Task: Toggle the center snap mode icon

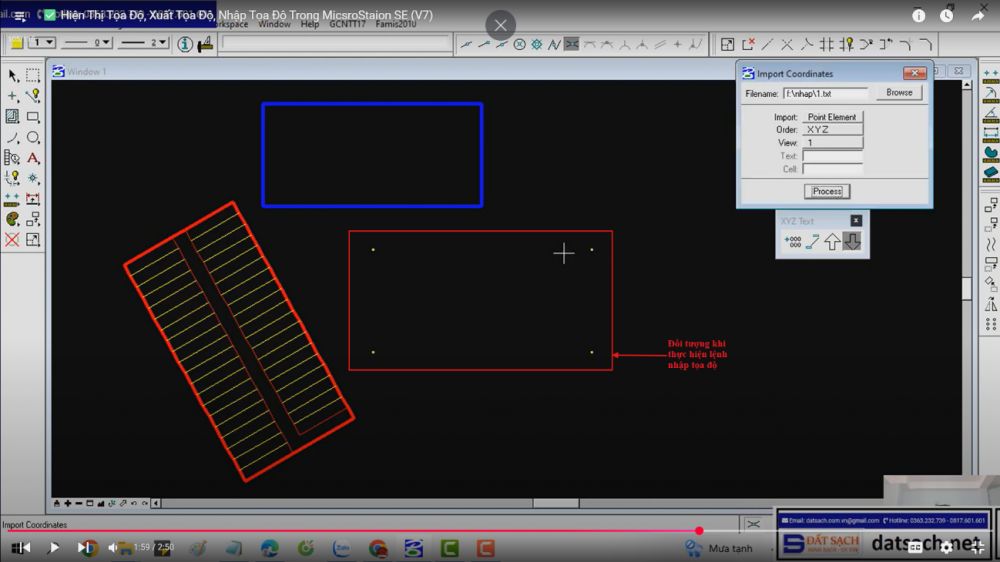Action: click(x=519, y=44)
